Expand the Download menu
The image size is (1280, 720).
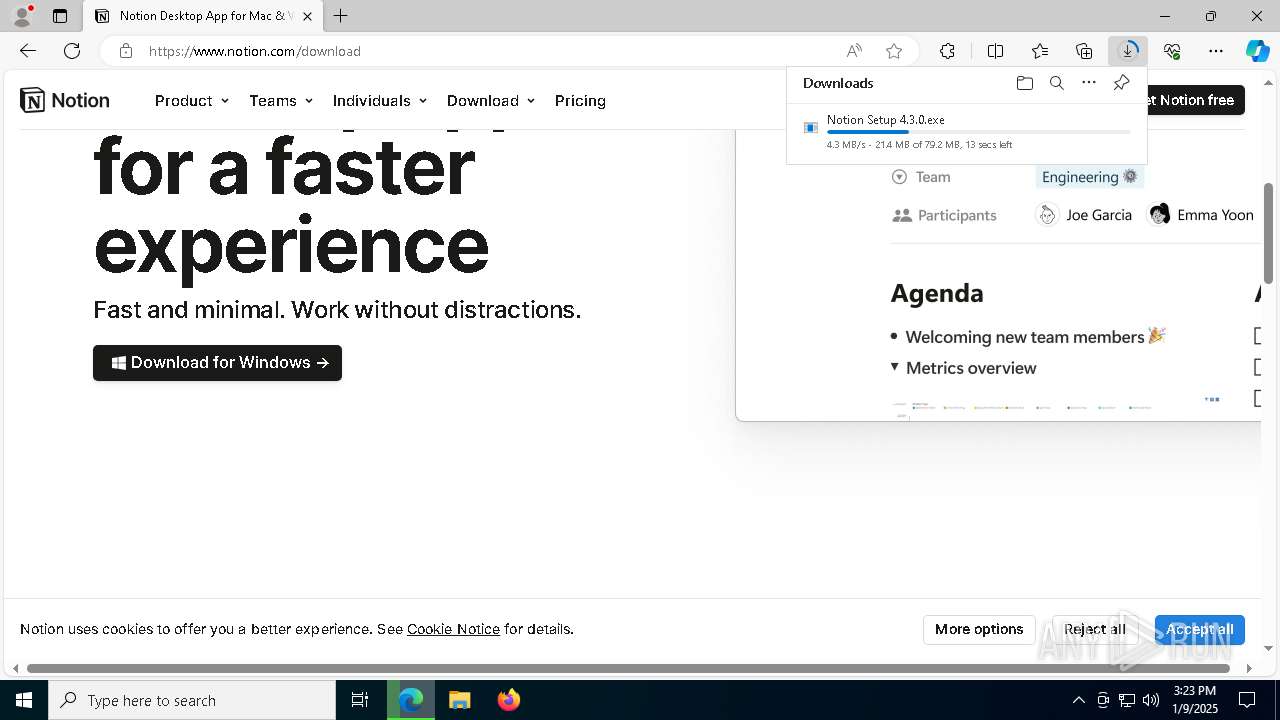pos(491,100)
